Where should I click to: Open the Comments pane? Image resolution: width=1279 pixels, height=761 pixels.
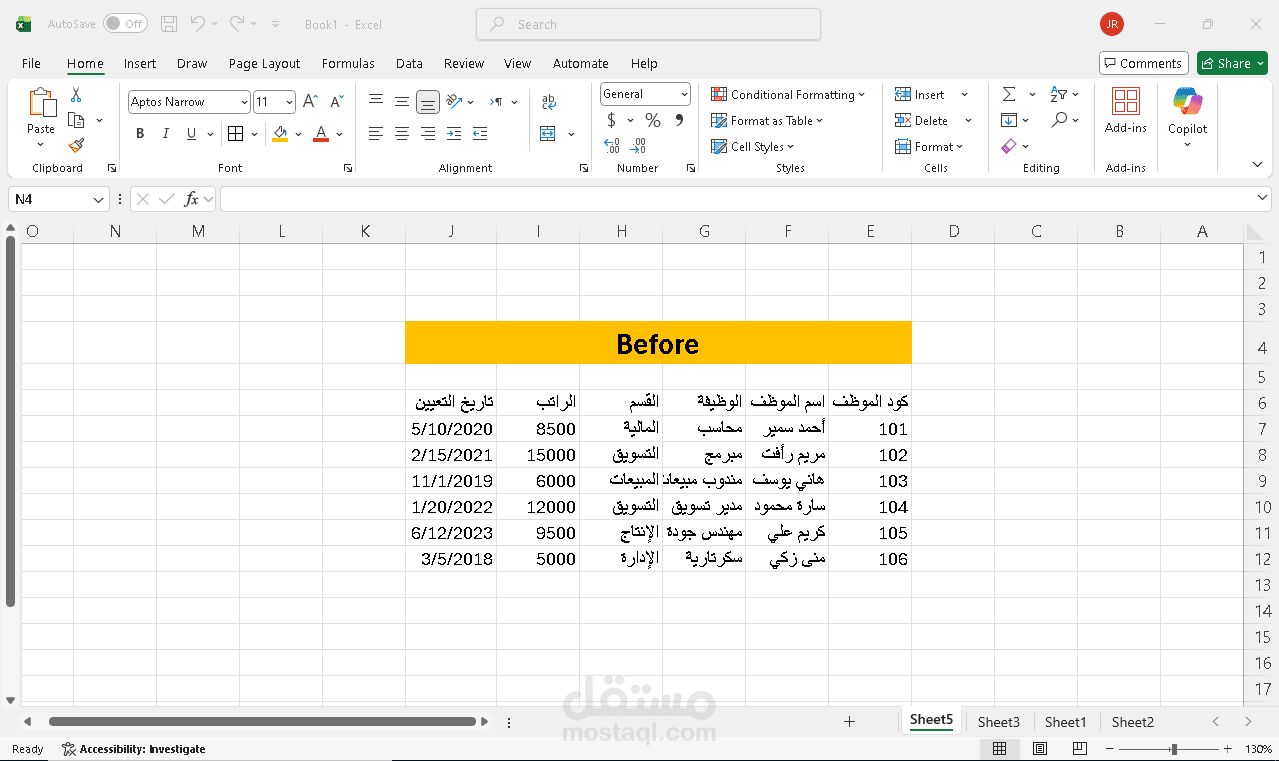pos(1143,62)
